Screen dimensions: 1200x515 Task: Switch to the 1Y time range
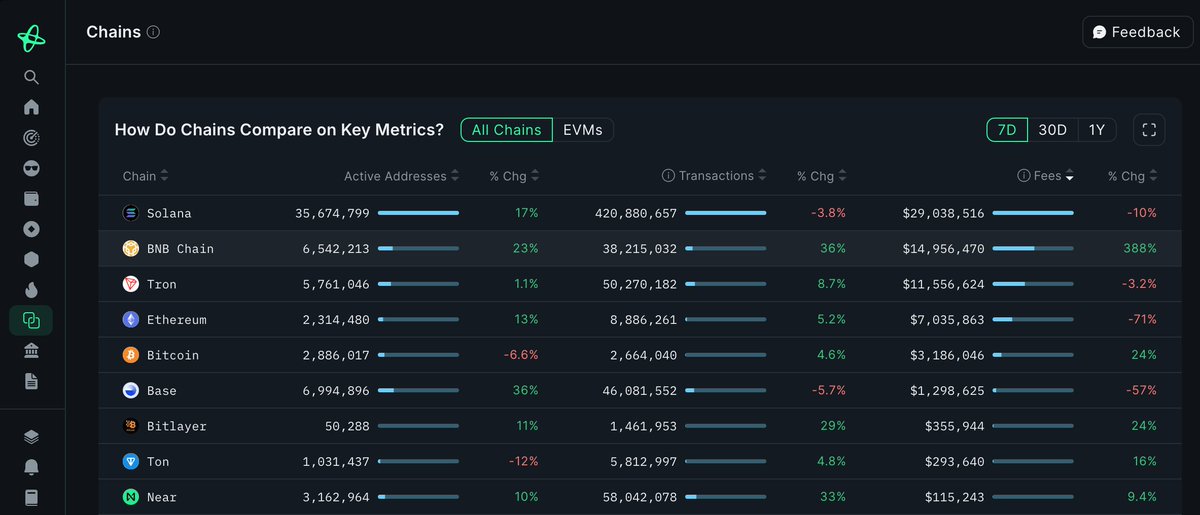pos(1097,130)
